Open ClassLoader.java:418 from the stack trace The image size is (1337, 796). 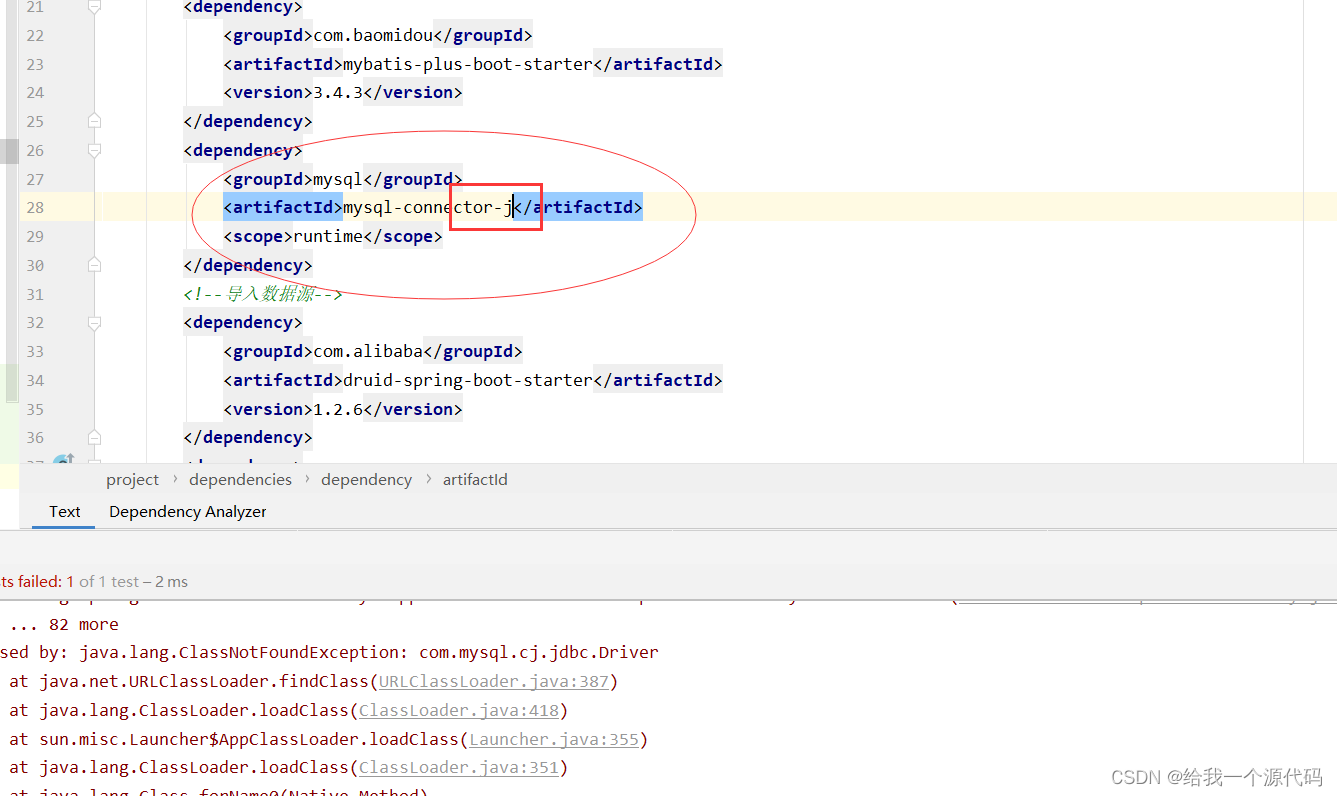[459, 710]
